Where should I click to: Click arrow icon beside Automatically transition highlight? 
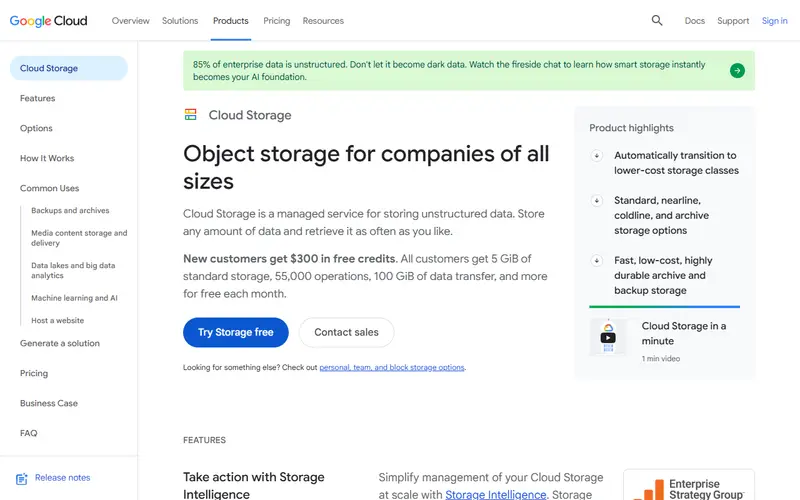[x=596, y=156]
